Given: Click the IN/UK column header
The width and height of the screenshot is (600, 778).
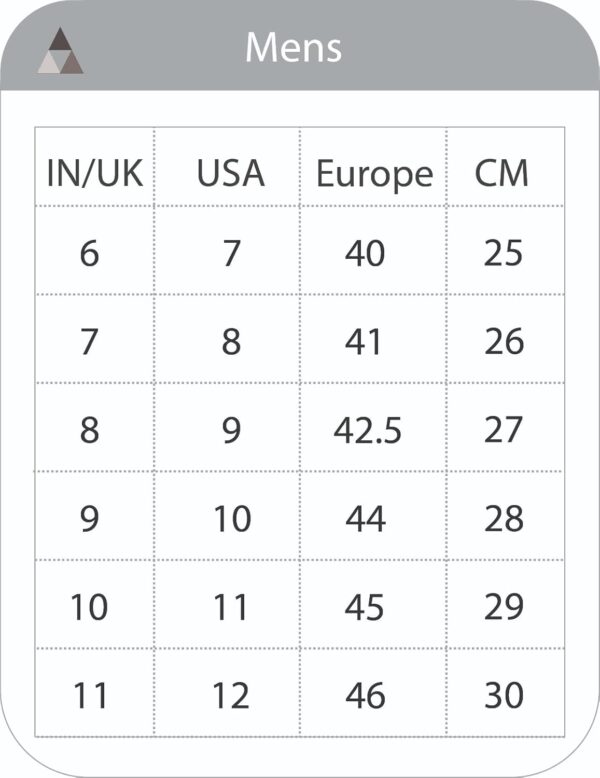Looking at the screenshot, I should 95,173.
